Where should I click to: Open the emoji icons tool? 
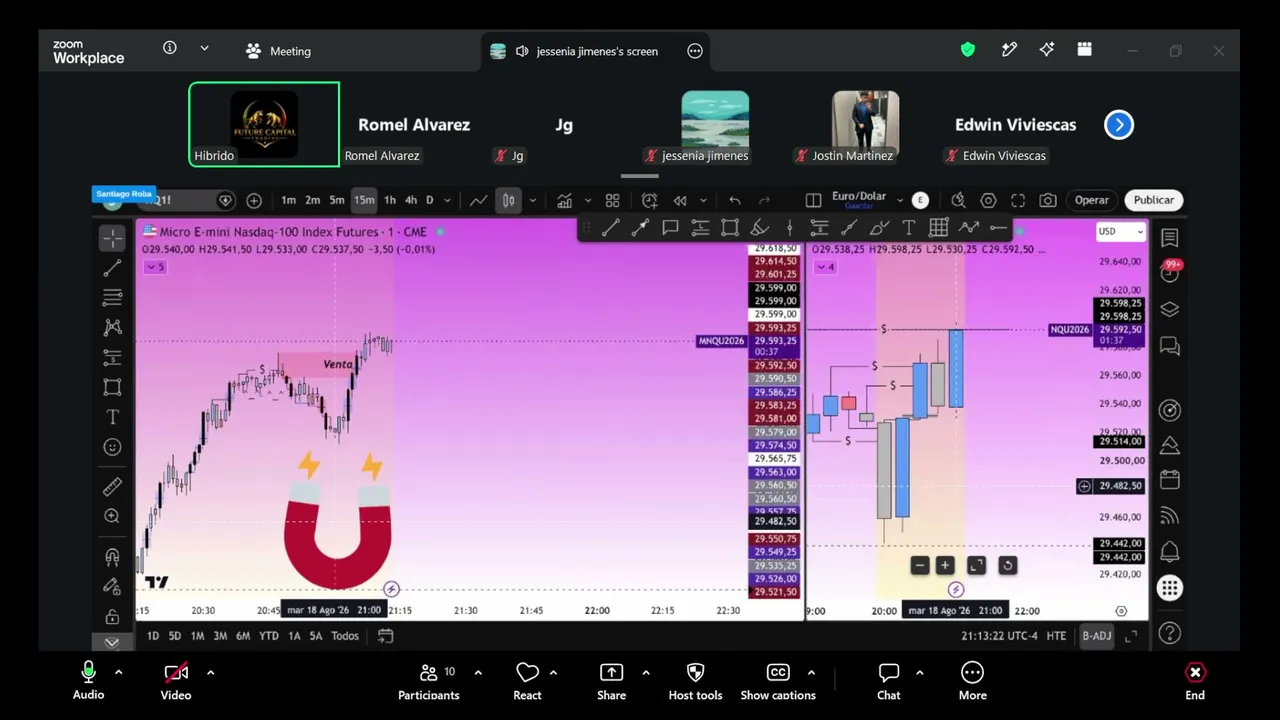click(x=112, y=447)
